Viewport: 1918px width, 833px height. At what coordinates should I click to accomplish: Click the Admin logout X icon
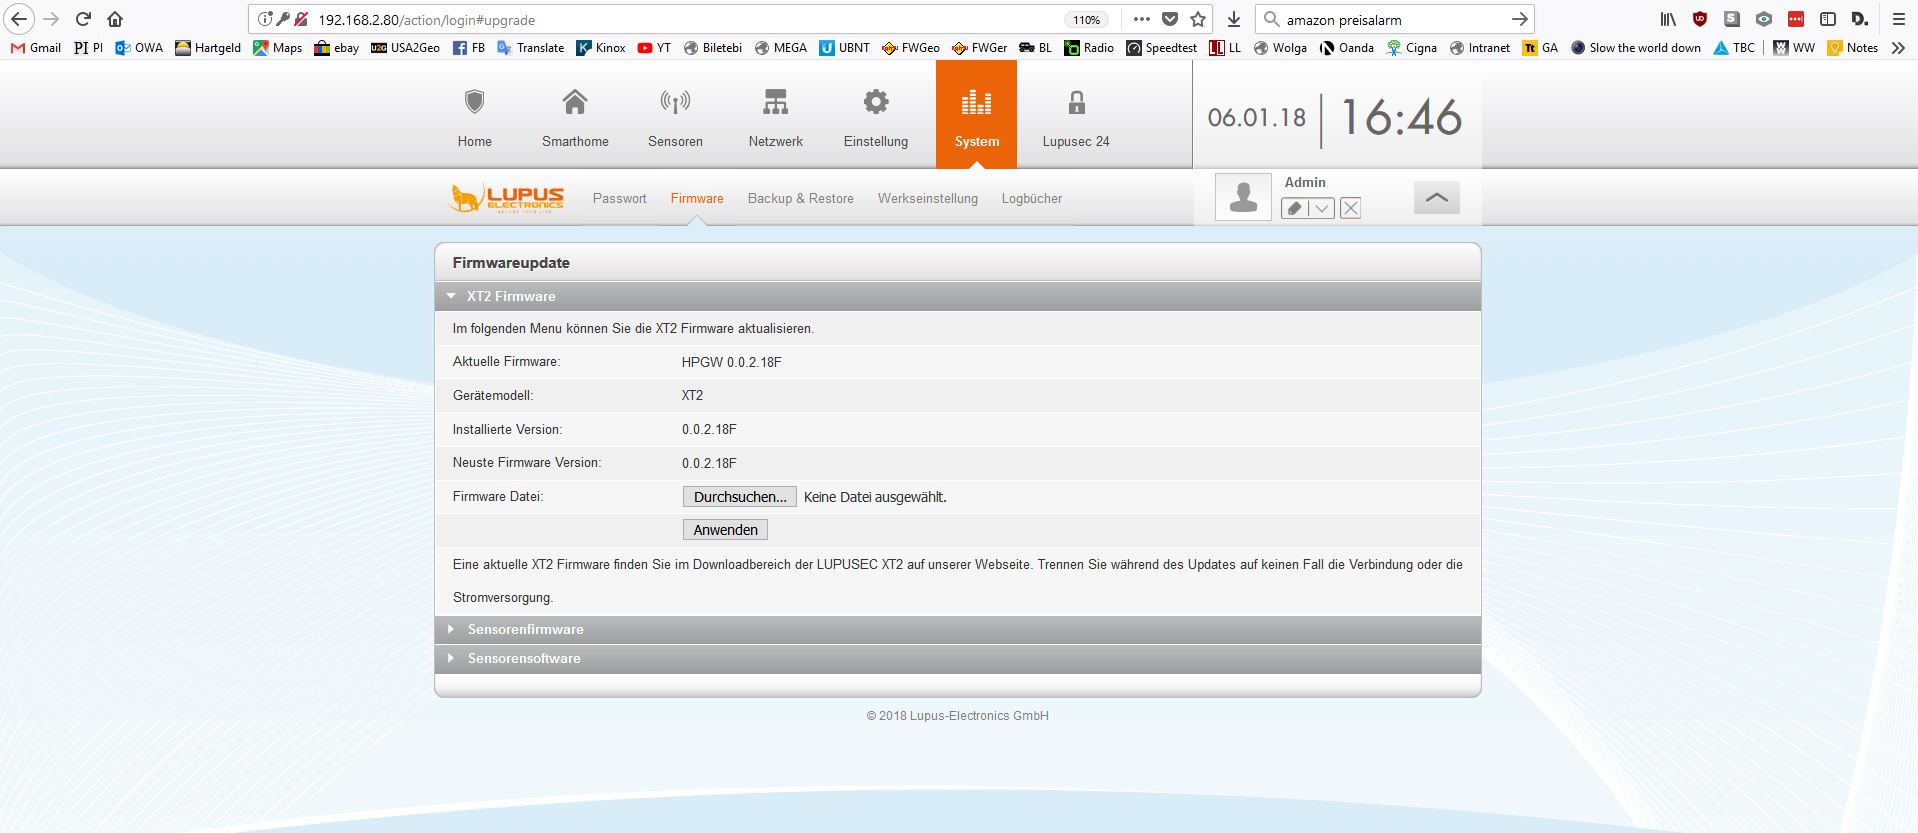tap(1350, 208)
